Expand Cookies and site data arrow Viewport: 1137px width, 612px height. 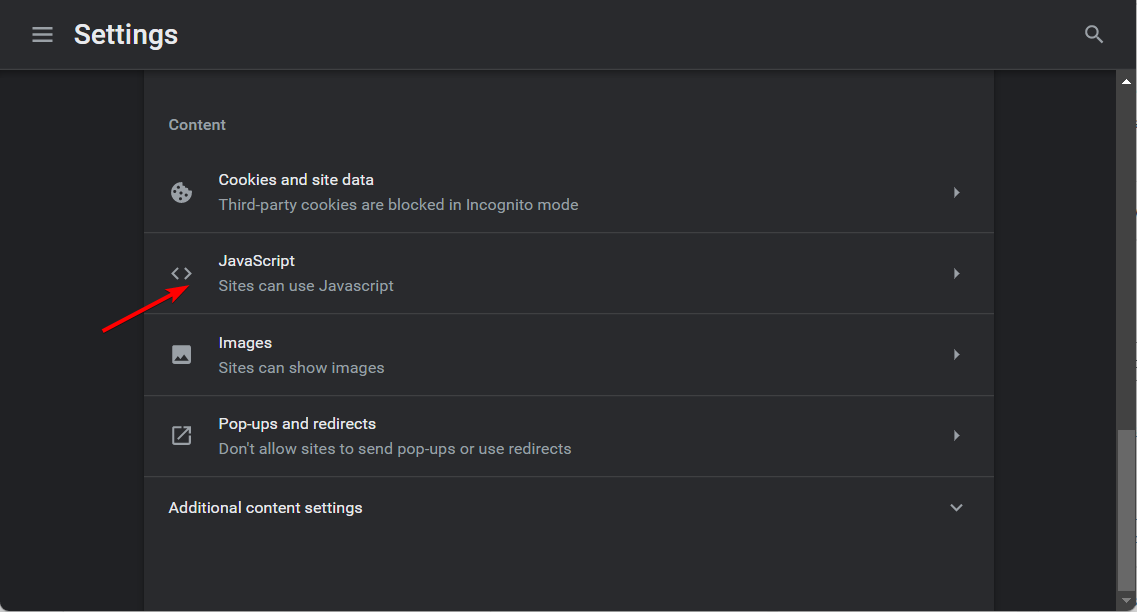[956, 192]
